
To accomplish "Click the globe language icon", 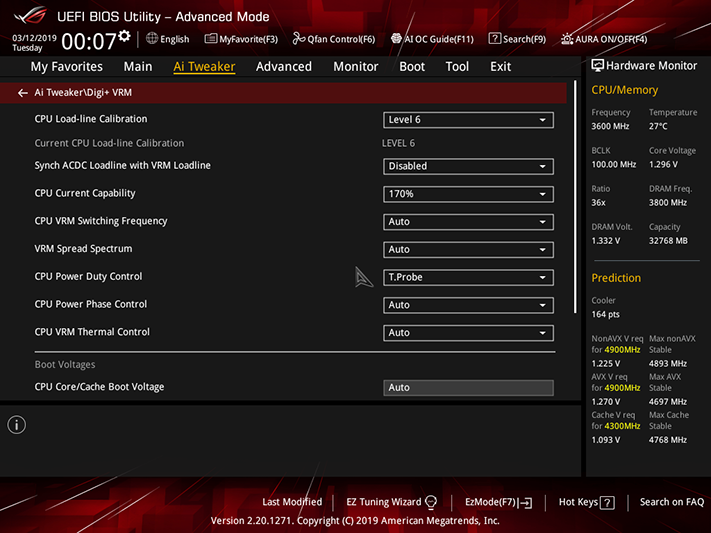I will pyautogui.click(x=152, y=39).
